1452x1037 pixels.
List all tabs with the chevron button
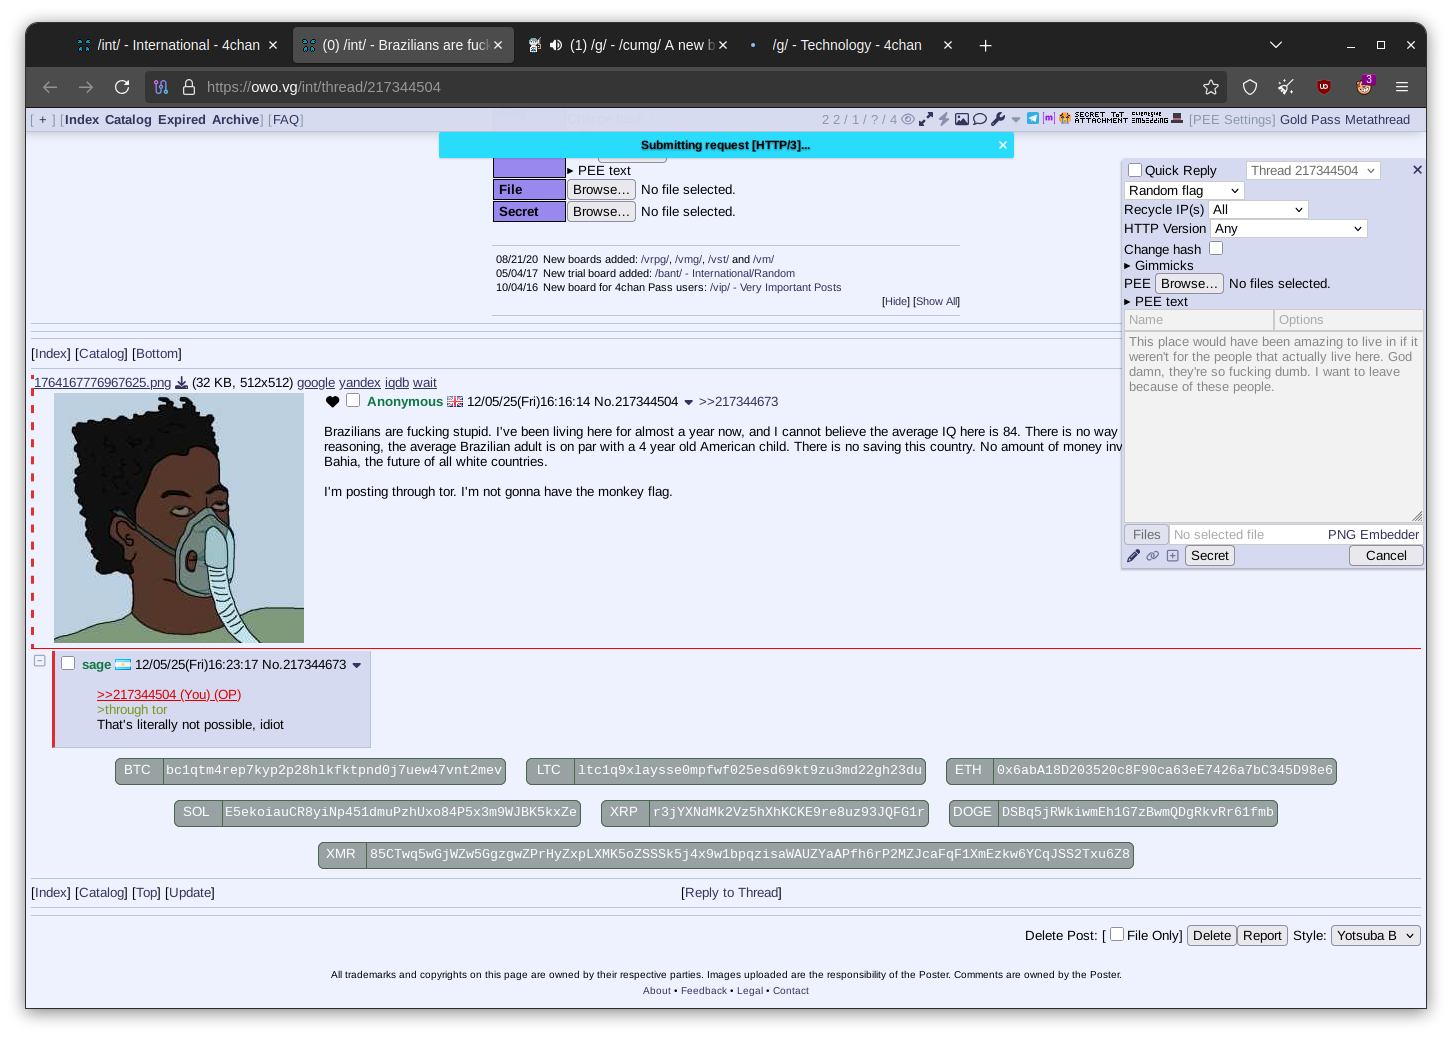1275,45
